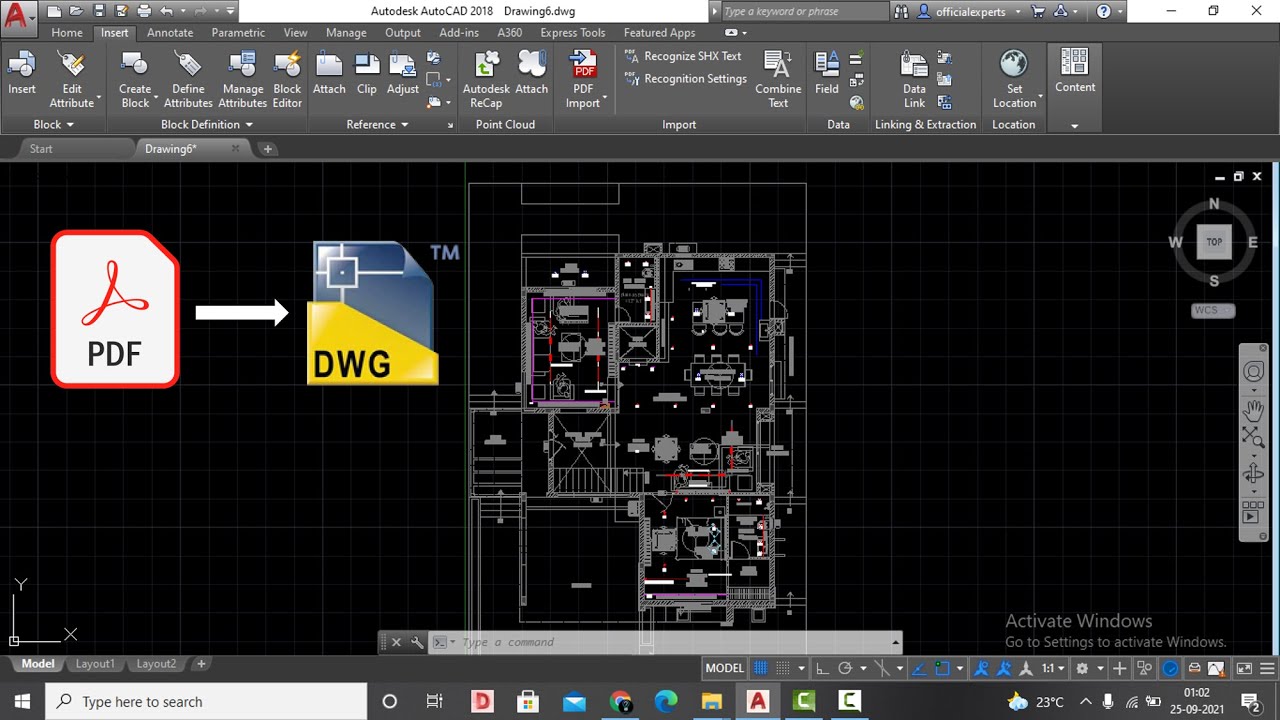Viewport: 1280px width, 720px height.
Task: Open the annotation scale 1:1 dropdown
Action: click(x=1055, y=668)
